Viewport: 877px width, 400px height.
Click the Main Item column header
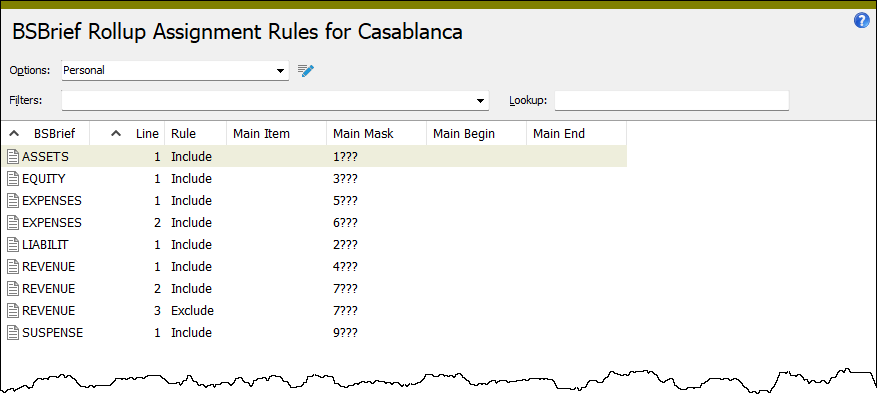point(276,134)
